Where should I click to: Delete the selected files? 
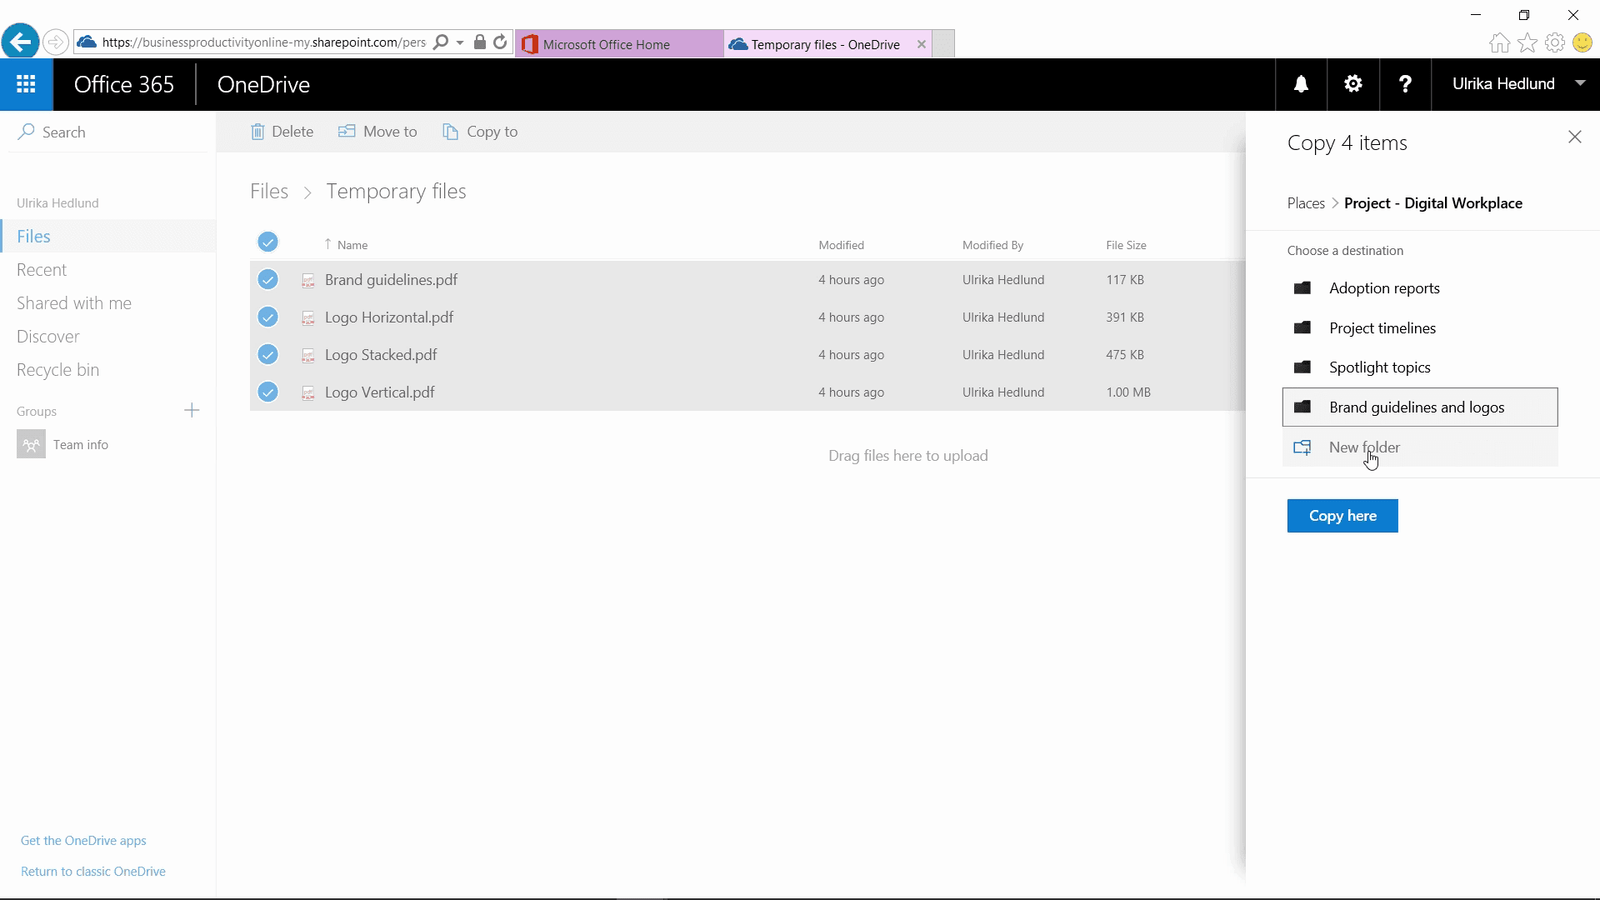(281, 131)
